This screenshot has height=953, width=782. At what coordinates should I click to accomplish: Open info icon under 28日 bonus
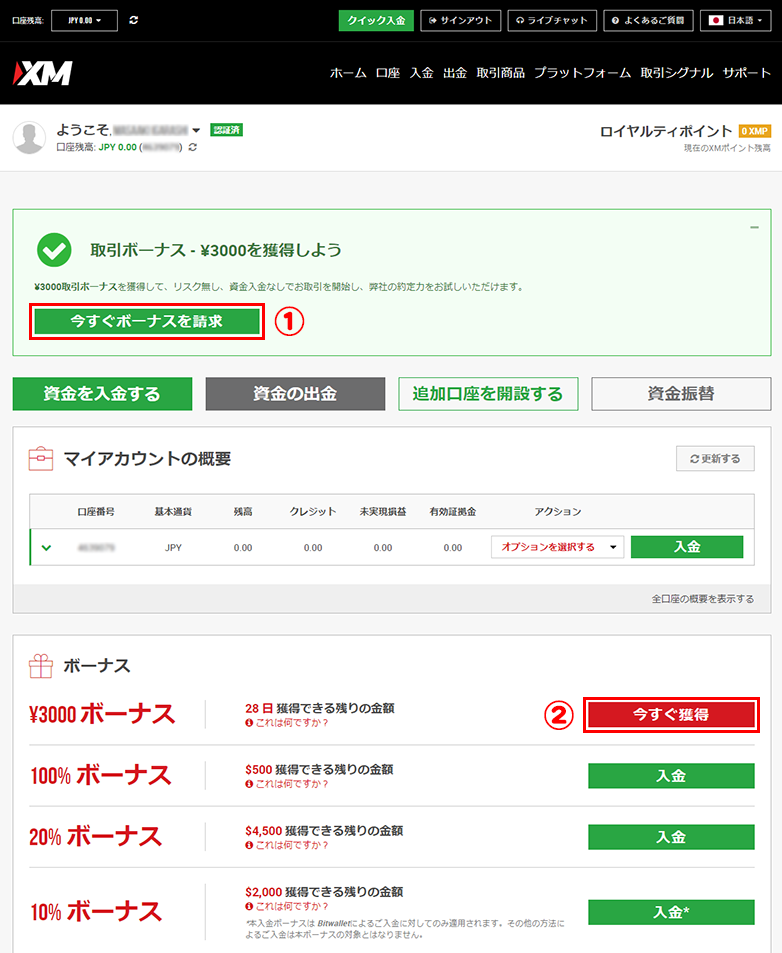[249, 723]
